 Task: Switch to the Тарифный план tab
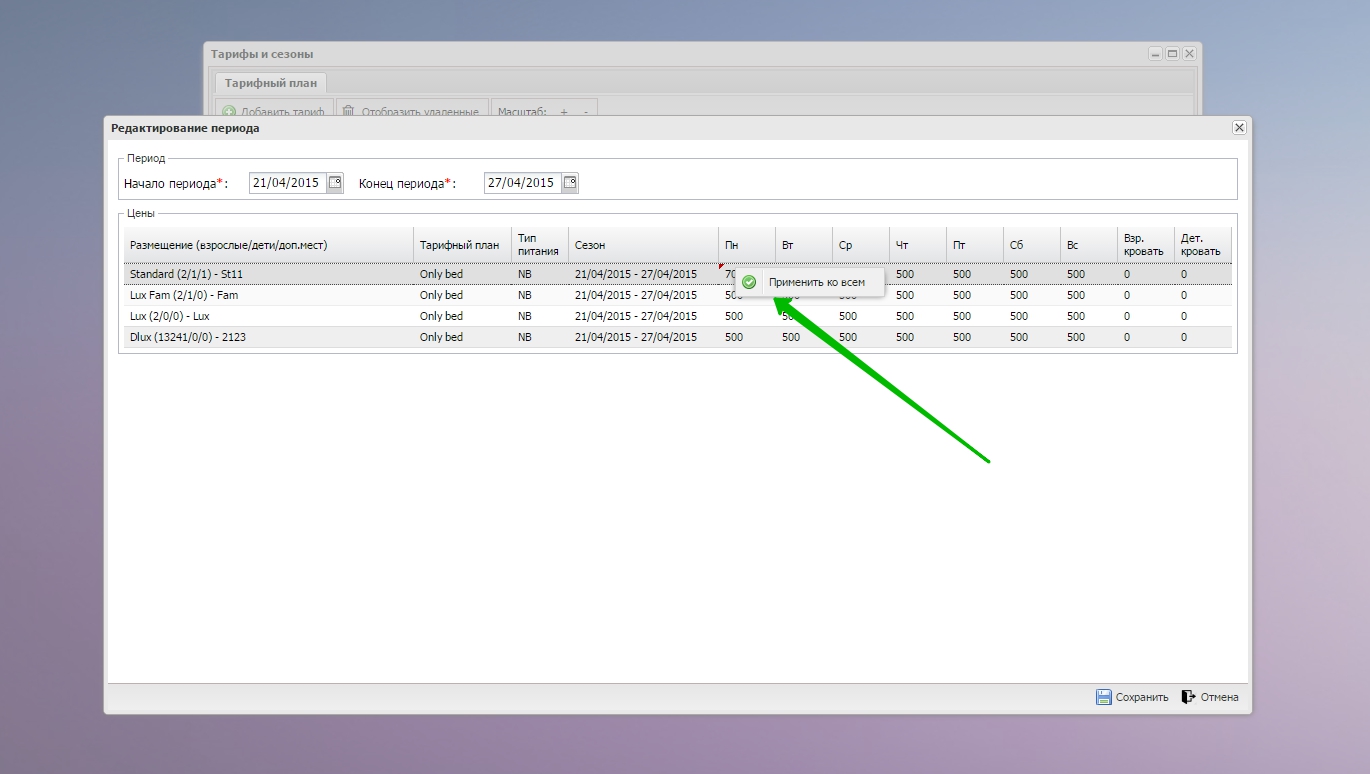point(270,83)
